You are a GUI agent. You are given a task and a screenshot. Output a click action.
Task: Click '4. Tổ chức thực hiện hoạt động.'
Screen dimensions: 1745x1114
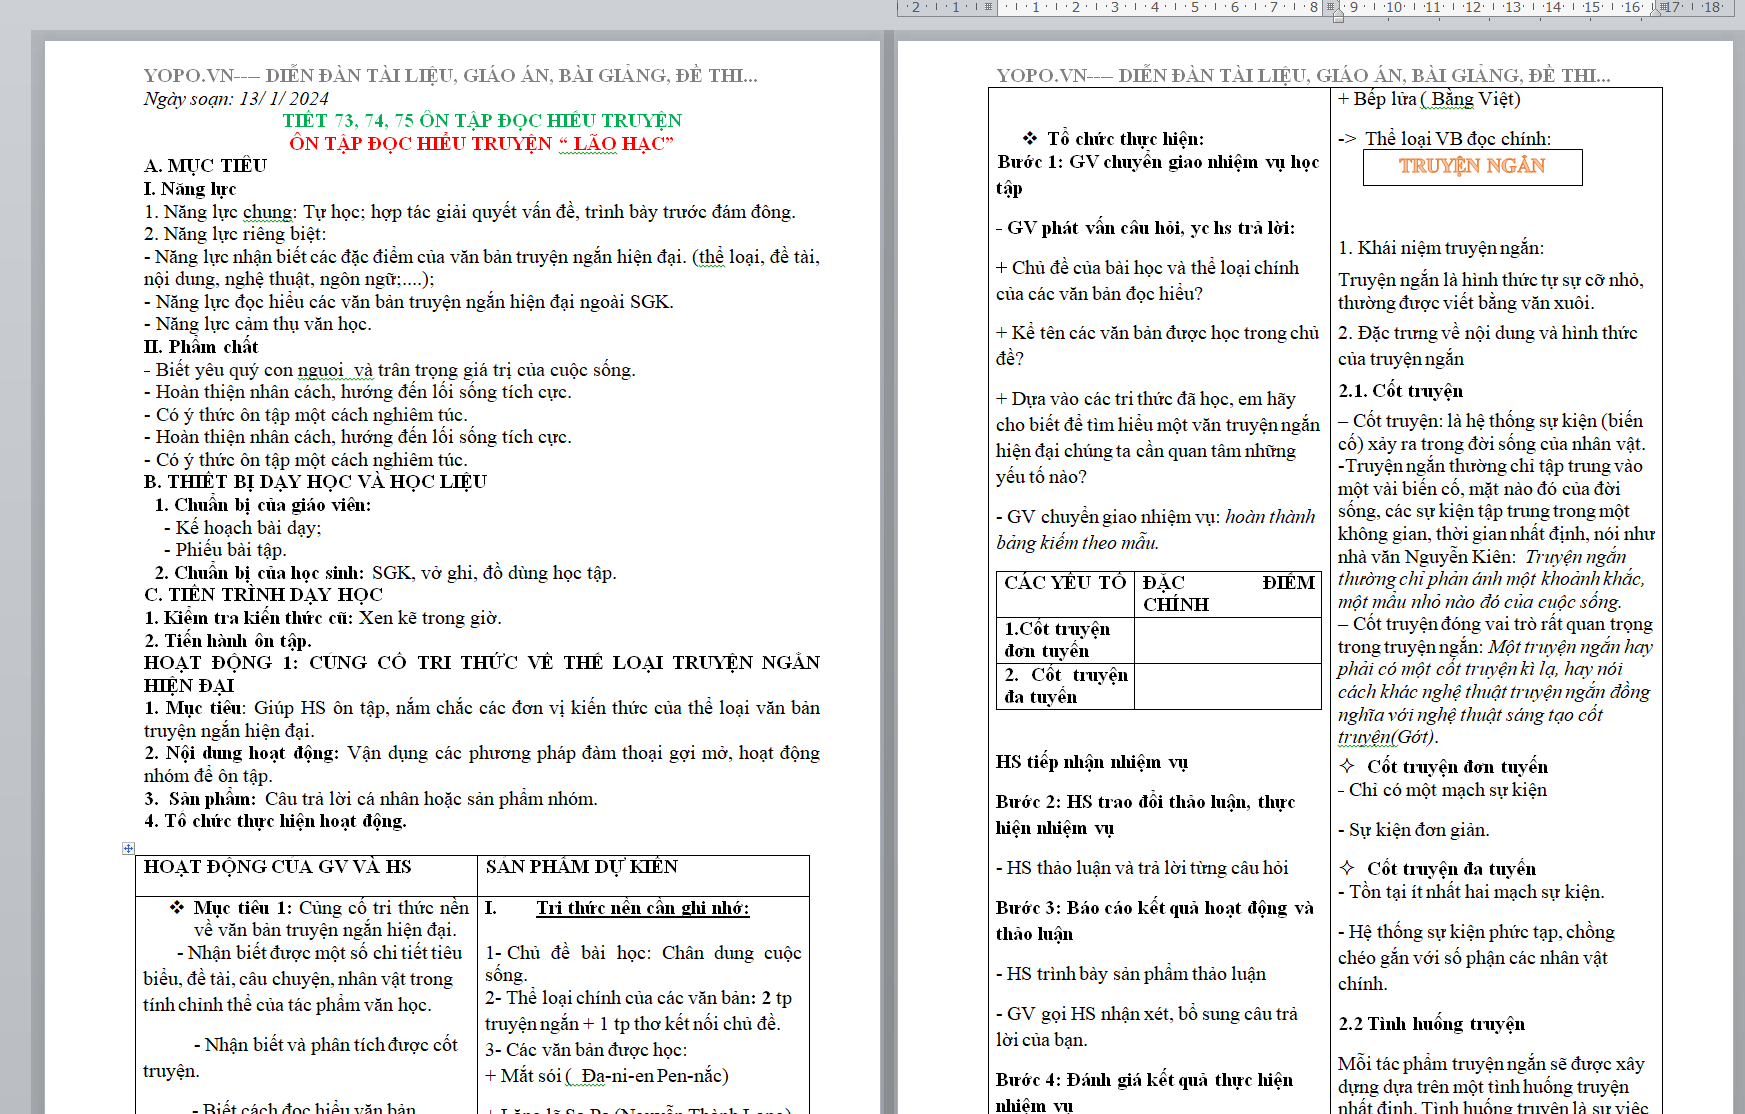[x=275, y=821]
